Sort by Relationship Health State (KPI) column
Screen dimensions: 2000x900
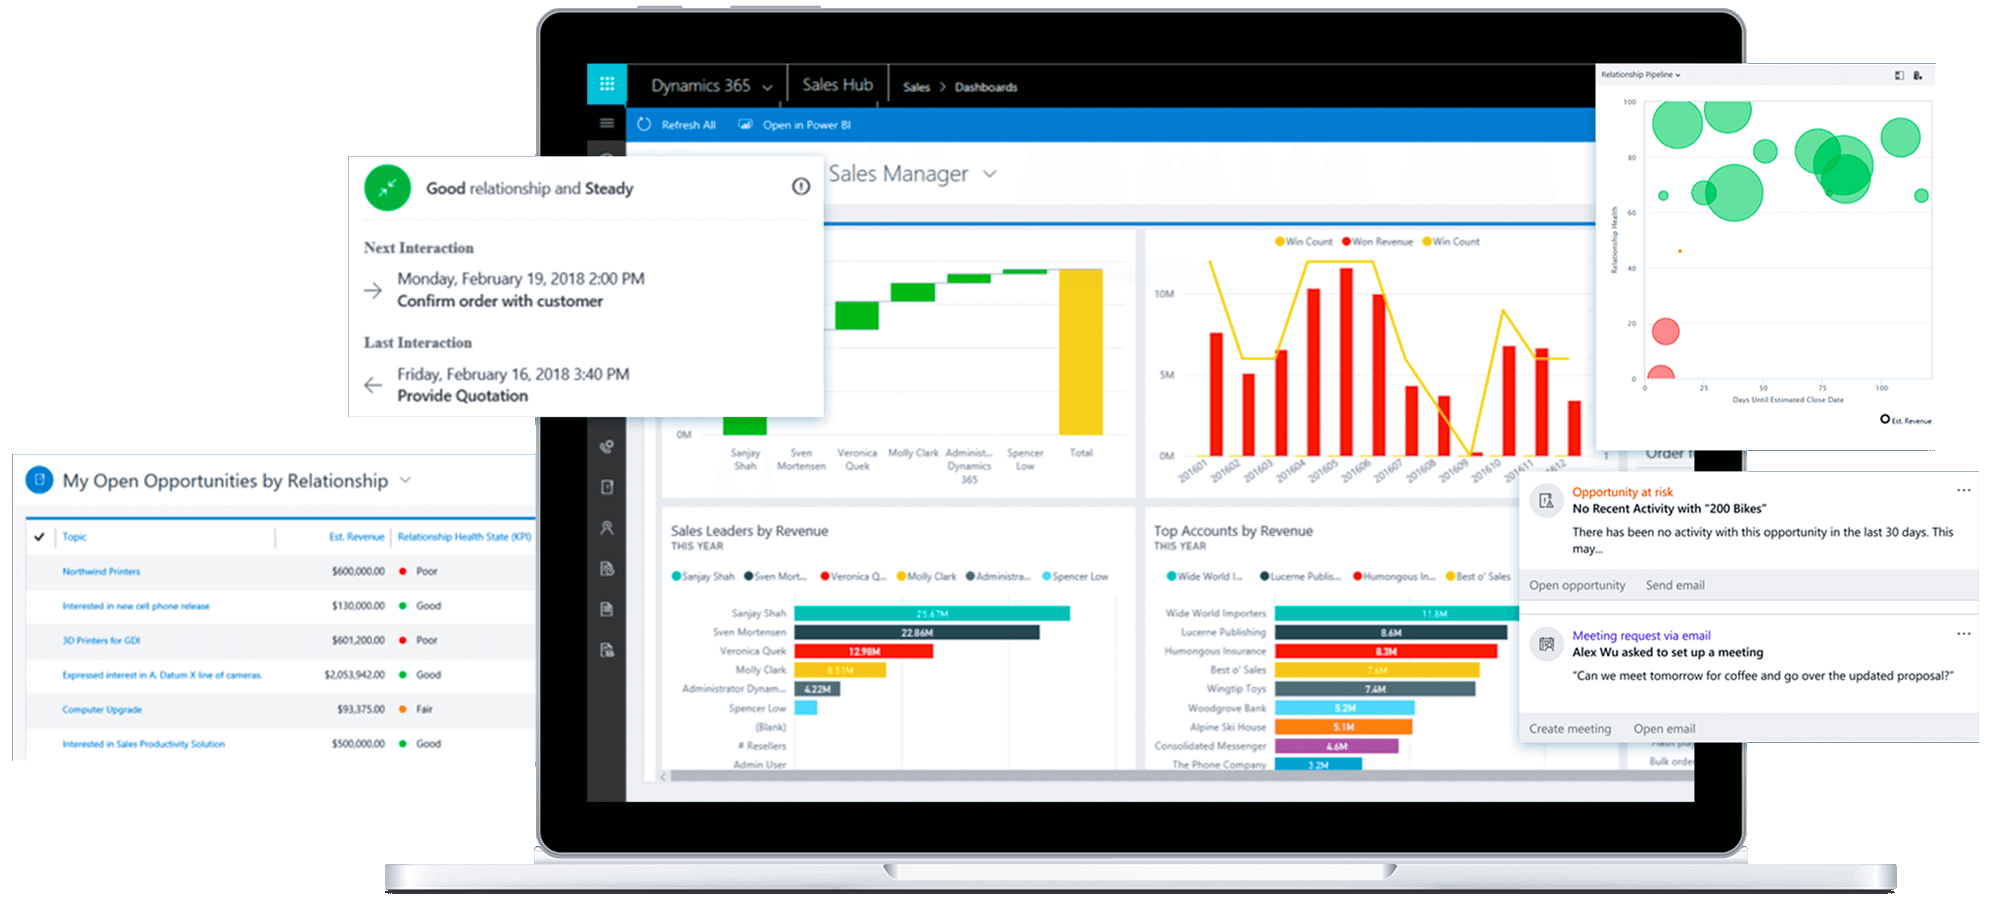[464, 537]
